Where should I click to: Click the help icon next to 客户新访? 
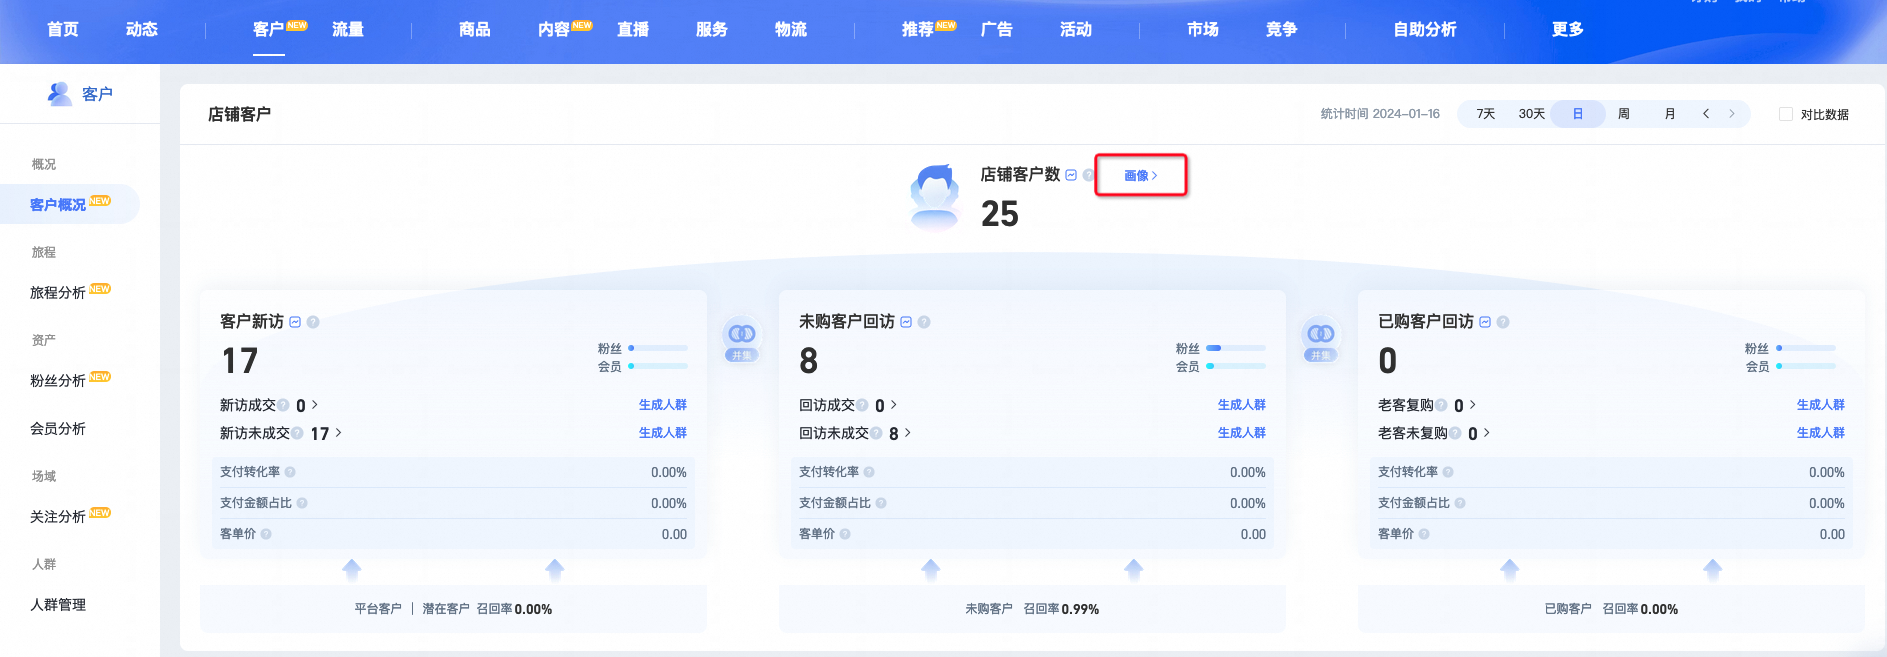coord(313,322)
